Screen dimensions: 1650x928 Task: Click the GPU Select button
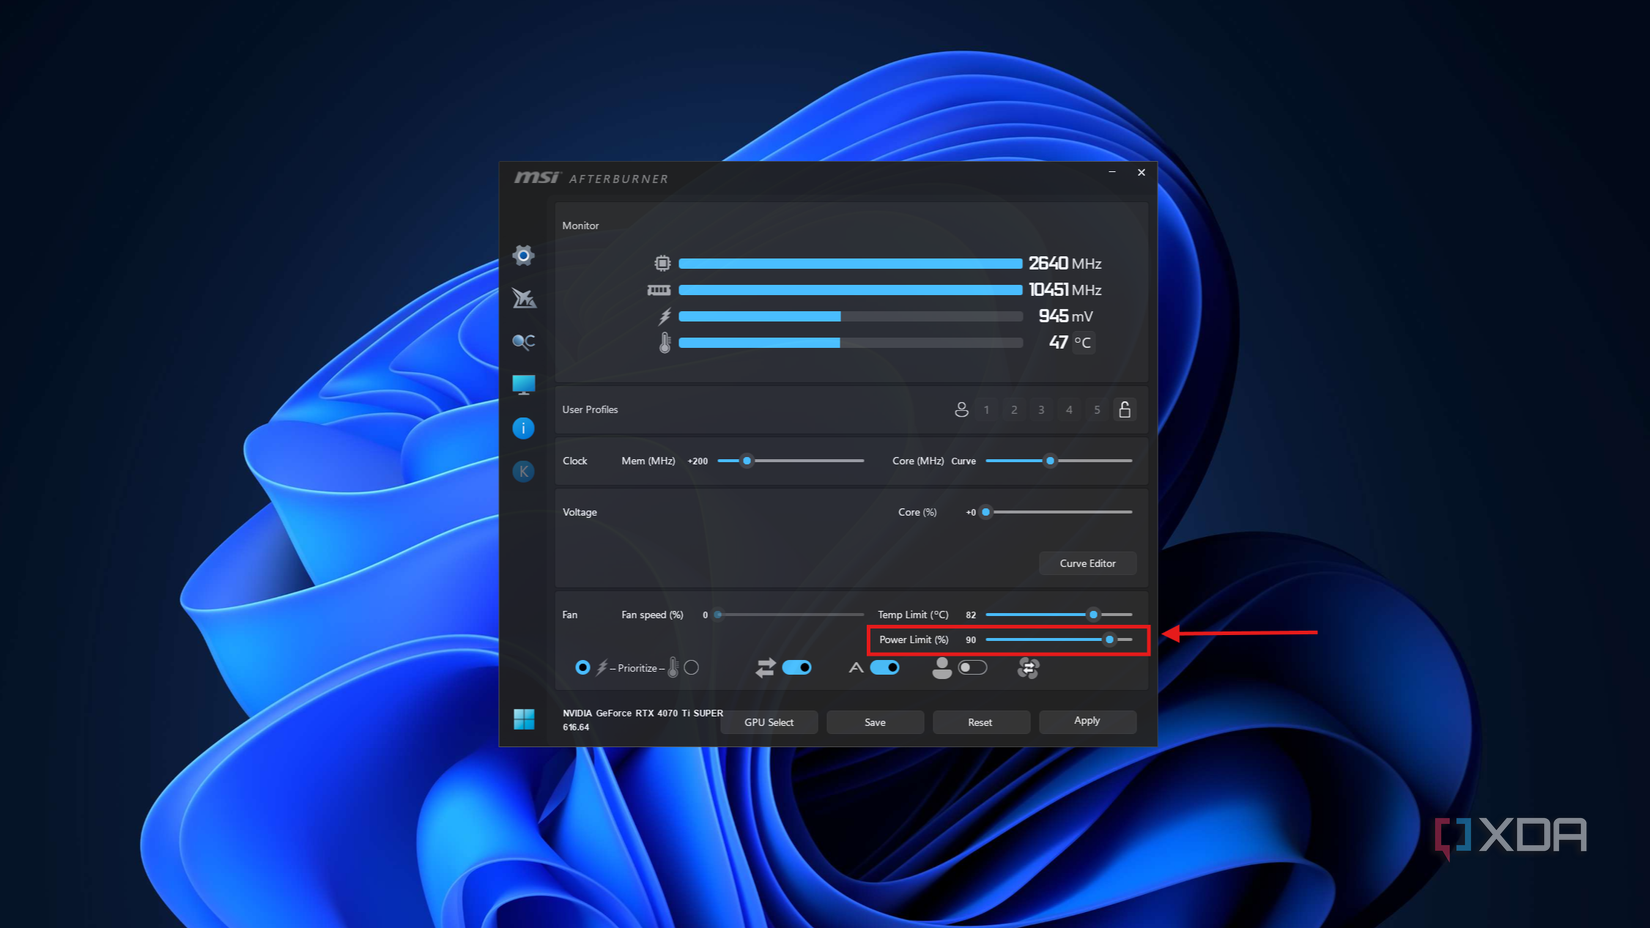(x=769, y=722)
